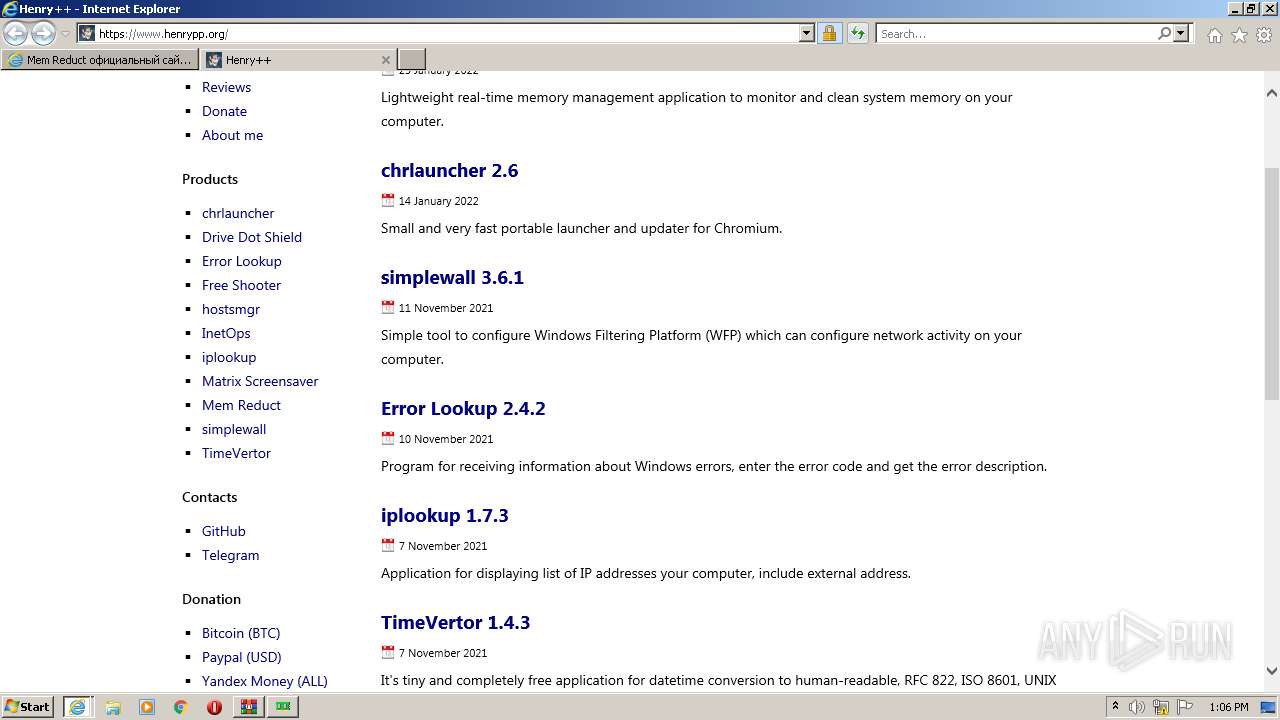Open the hostsmgr link
1280x720 pixels.
(x=231, y=309)
